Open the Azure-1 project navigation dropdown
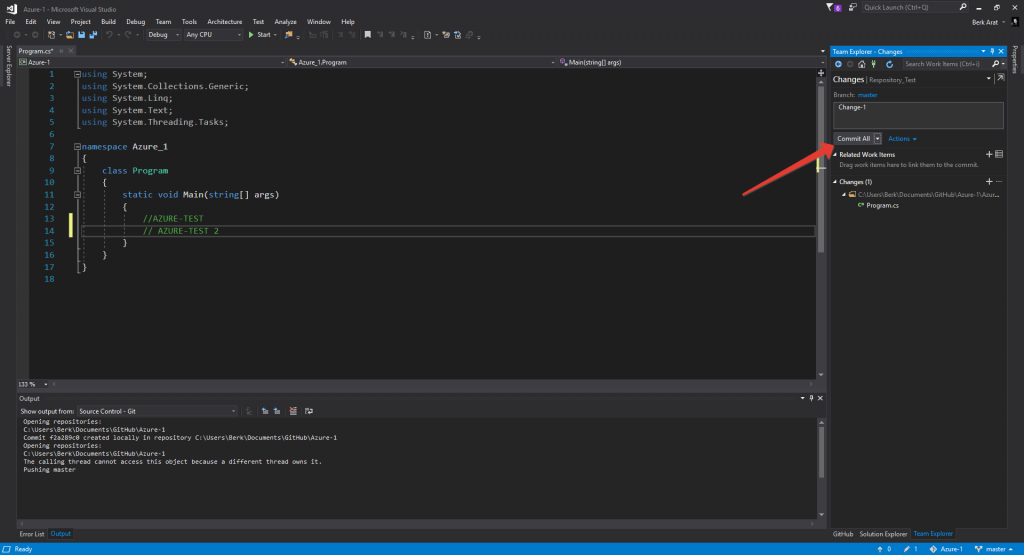The width and height of the screenshot is (1024, 555). (152, 63)
